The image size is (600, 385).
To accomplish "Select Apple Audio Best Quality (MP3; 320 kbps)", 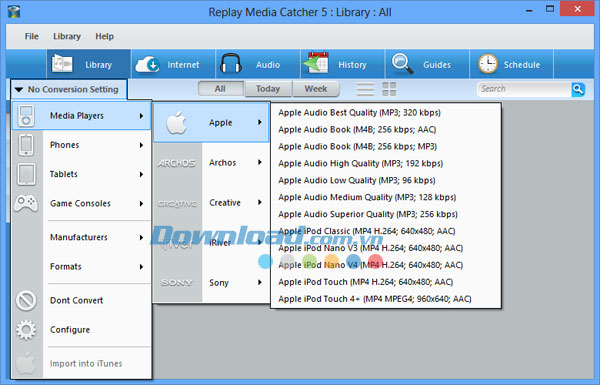I will 386,113.
